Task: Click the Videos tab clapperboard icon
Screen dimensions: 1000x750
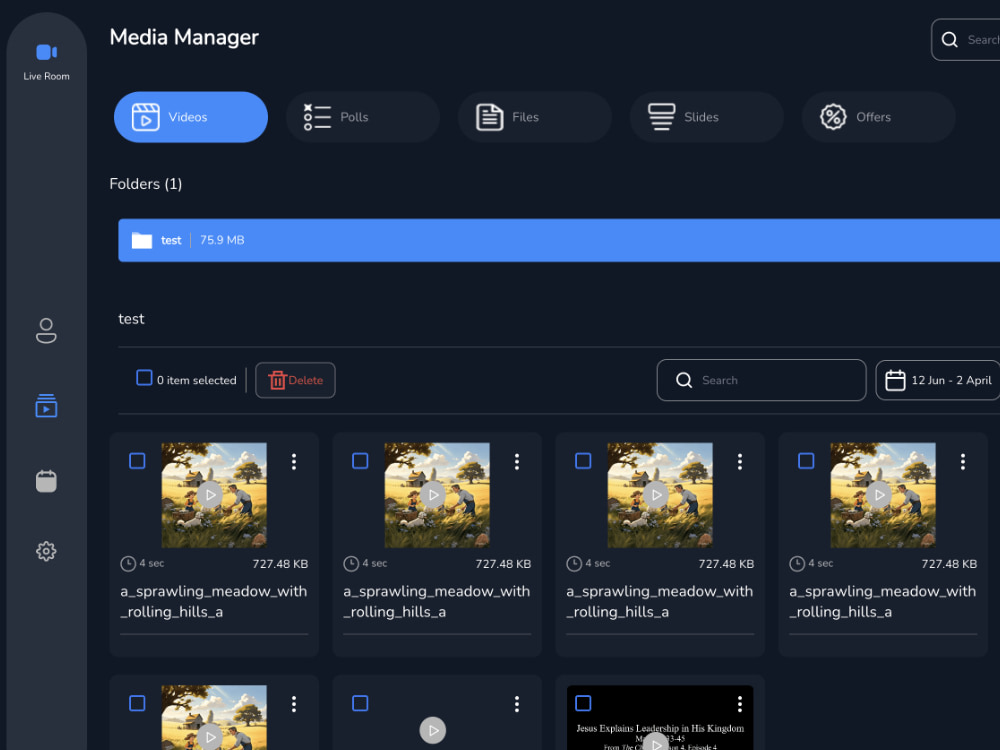Action: 145,117
